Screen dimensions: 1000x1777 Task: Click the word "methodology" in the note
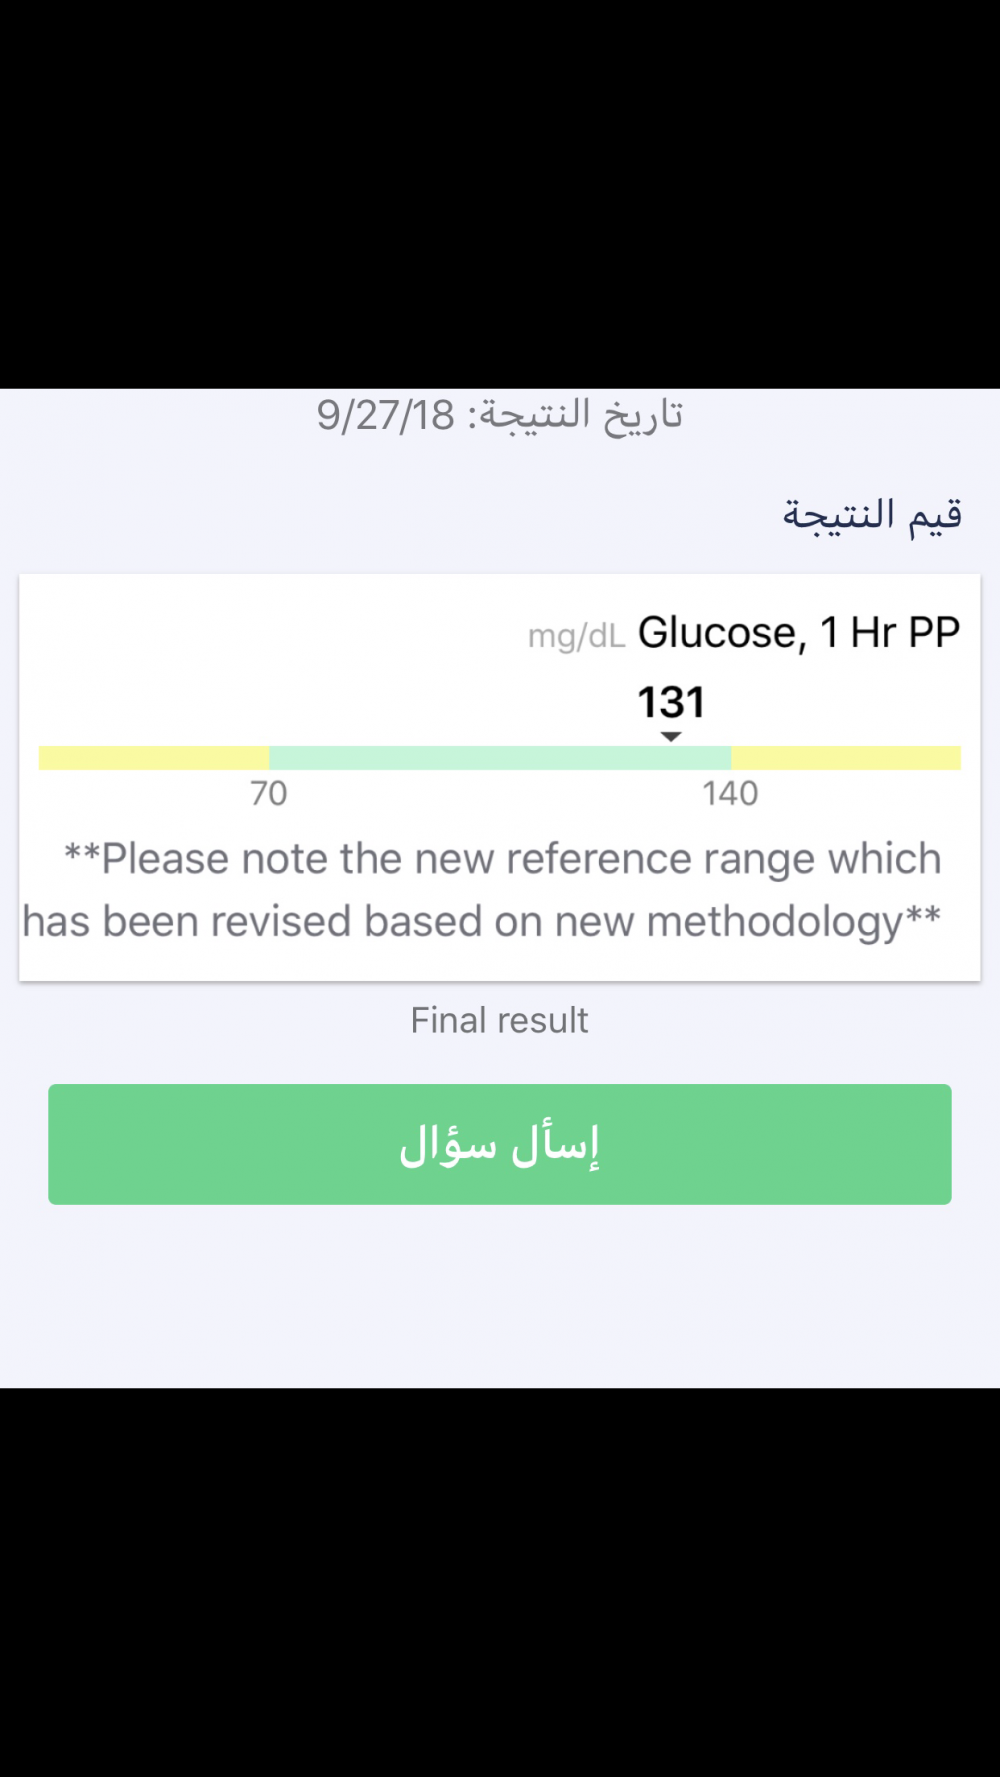pyautogui.click(x=776, y=922)
